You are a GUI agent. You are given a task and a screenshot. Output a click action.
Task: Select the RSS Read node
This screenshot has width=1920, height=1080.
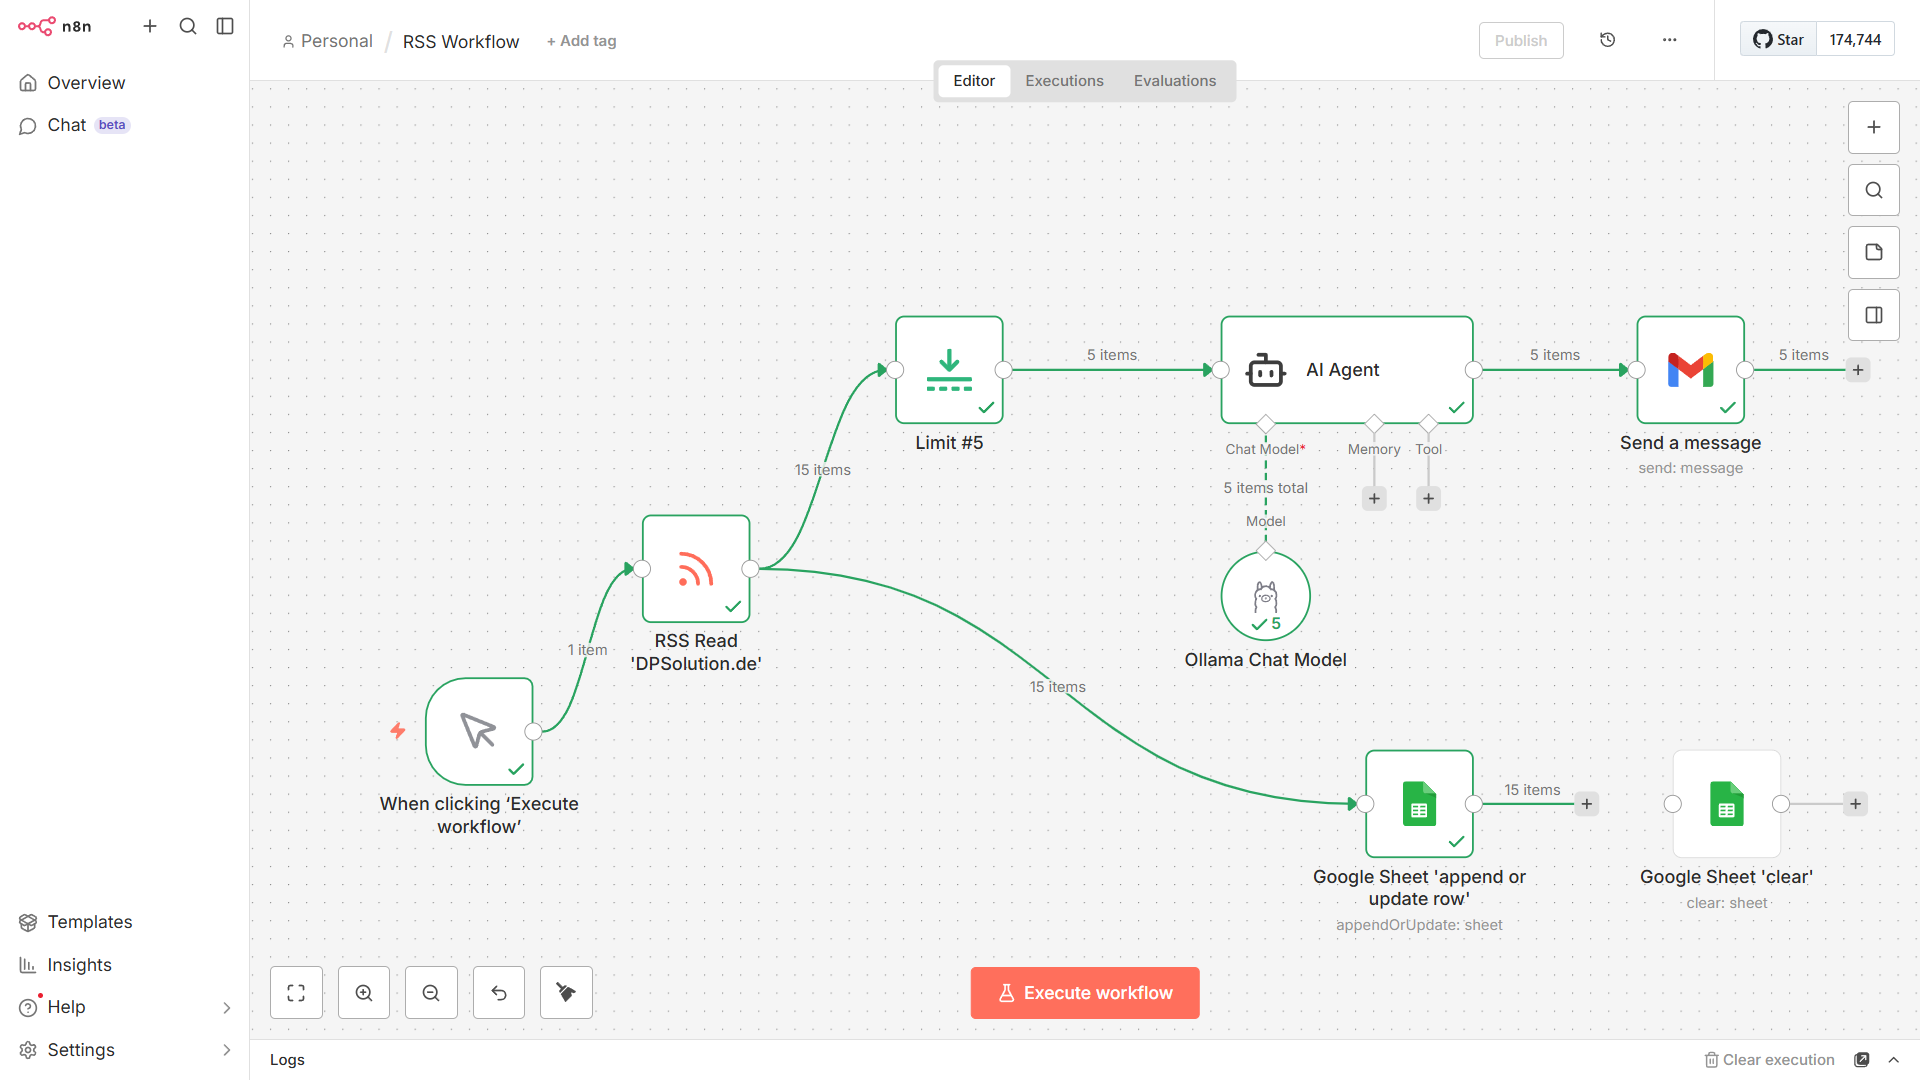pos(696,569)
